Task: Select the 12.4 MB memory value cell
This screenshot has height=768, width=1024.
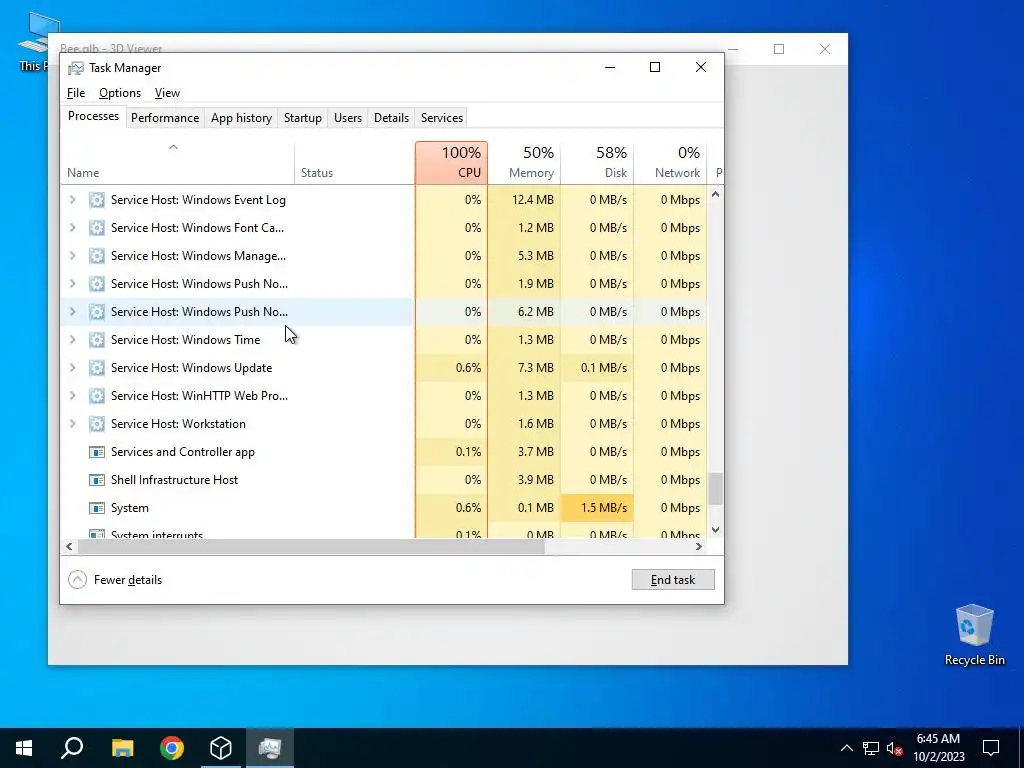Action: [x=524, y=200]
